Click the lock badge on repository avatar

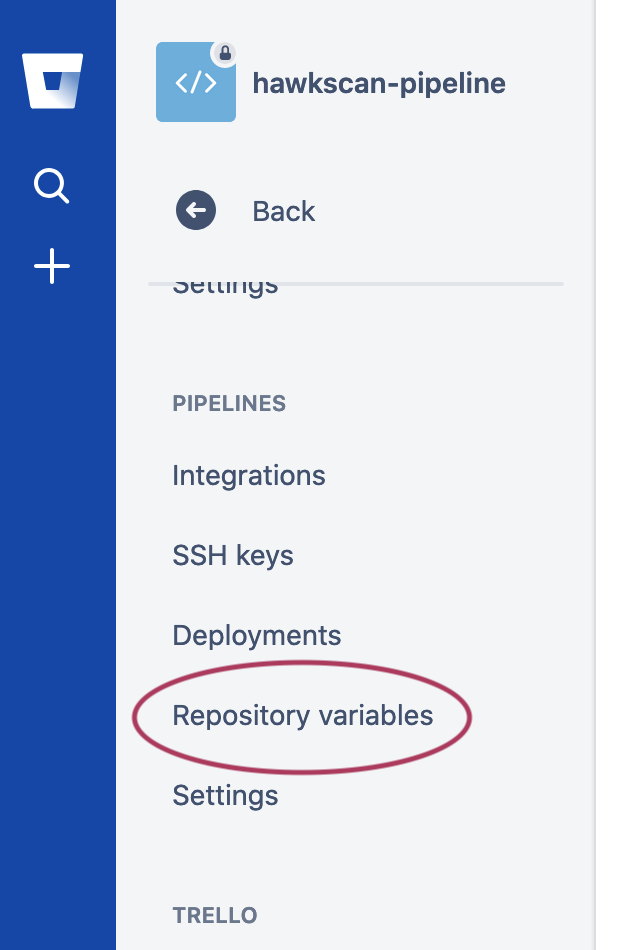[225, 53]
